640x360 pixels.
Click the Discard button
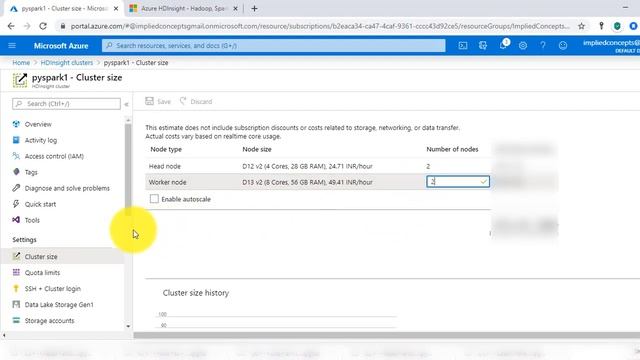(x=196, y=101)
